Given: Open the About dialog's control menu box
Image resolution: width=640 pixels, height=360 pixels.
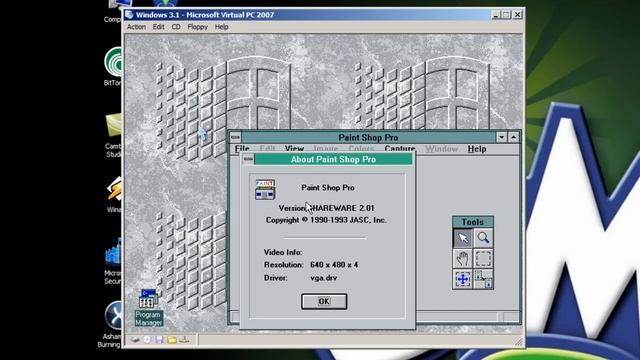Looking at the screenshot, I should (x=248, y=159).
